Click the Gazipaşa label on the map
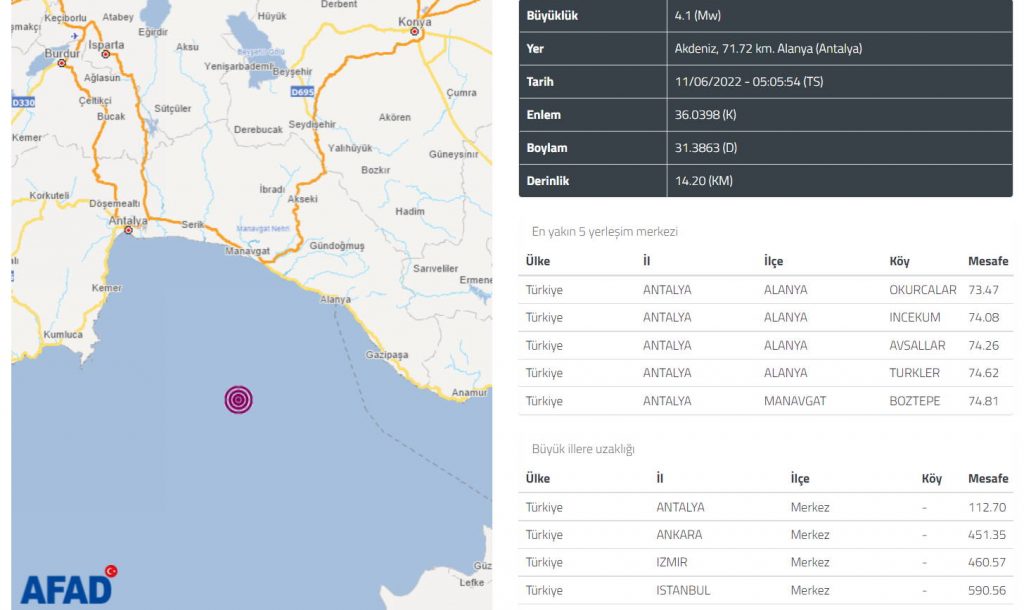Image resolution: width=1024 pixels, height=610 pixels. (x=389, y=355)
